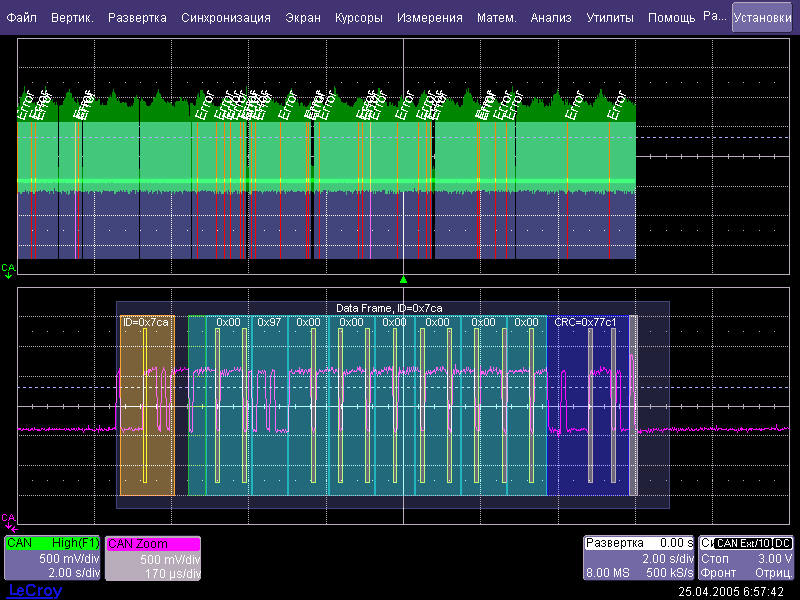Select the green CAN High(F1) trace descriptor
The height and width of the screenshot is (600, 800).
pos(52,558)
